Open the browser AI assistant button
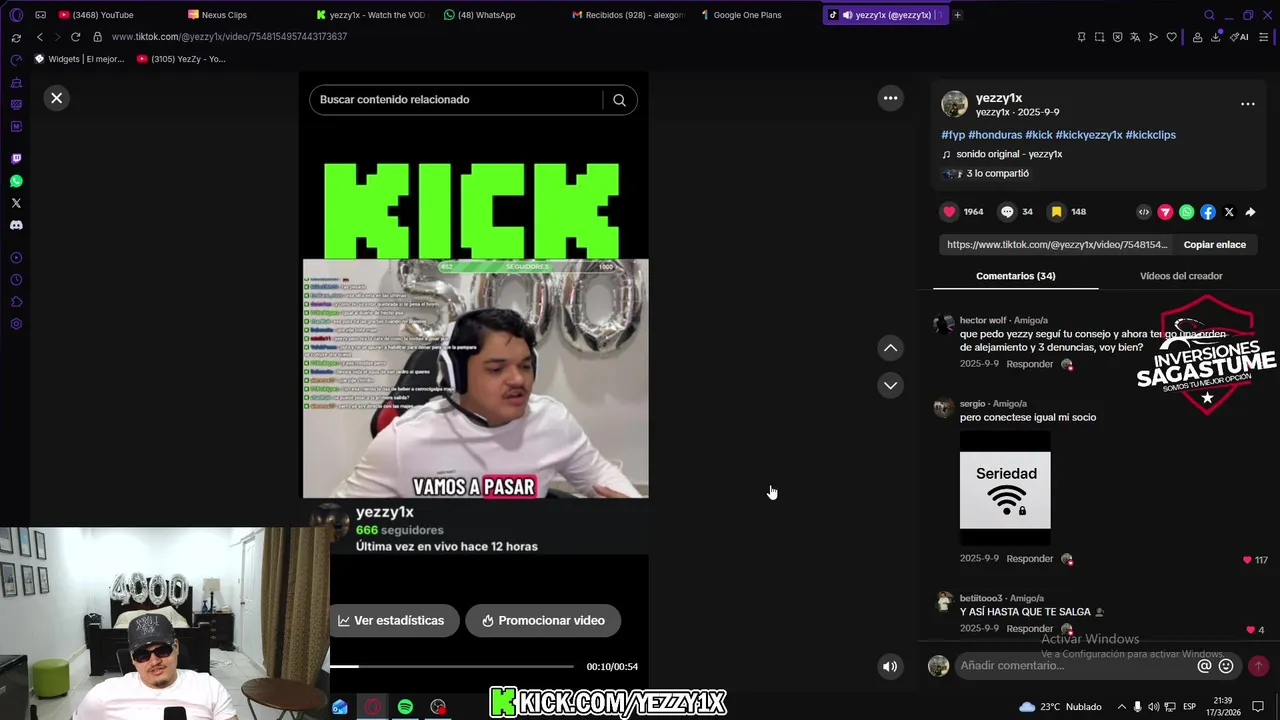The height and width of the screenshot is (720, 1280). click(1239, 37)
